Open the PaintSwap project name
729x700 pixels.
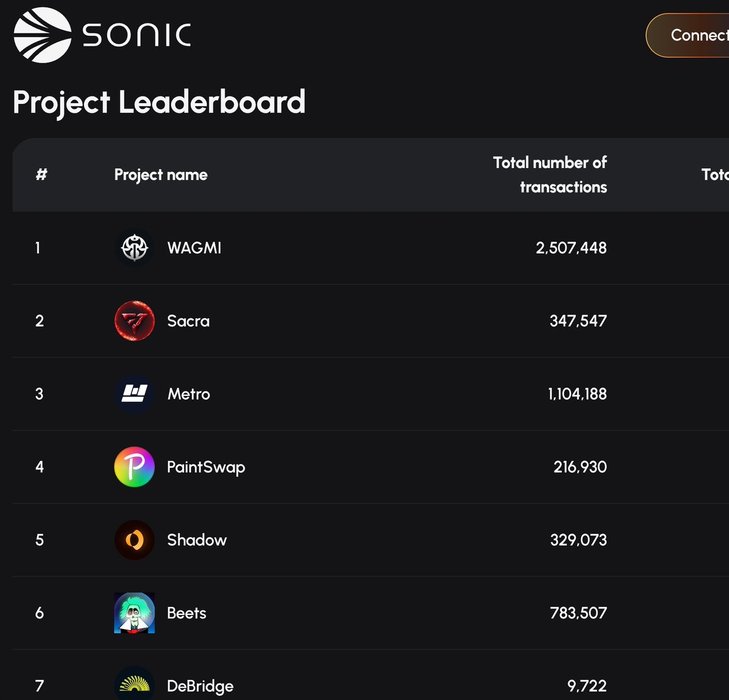point(206,467)
